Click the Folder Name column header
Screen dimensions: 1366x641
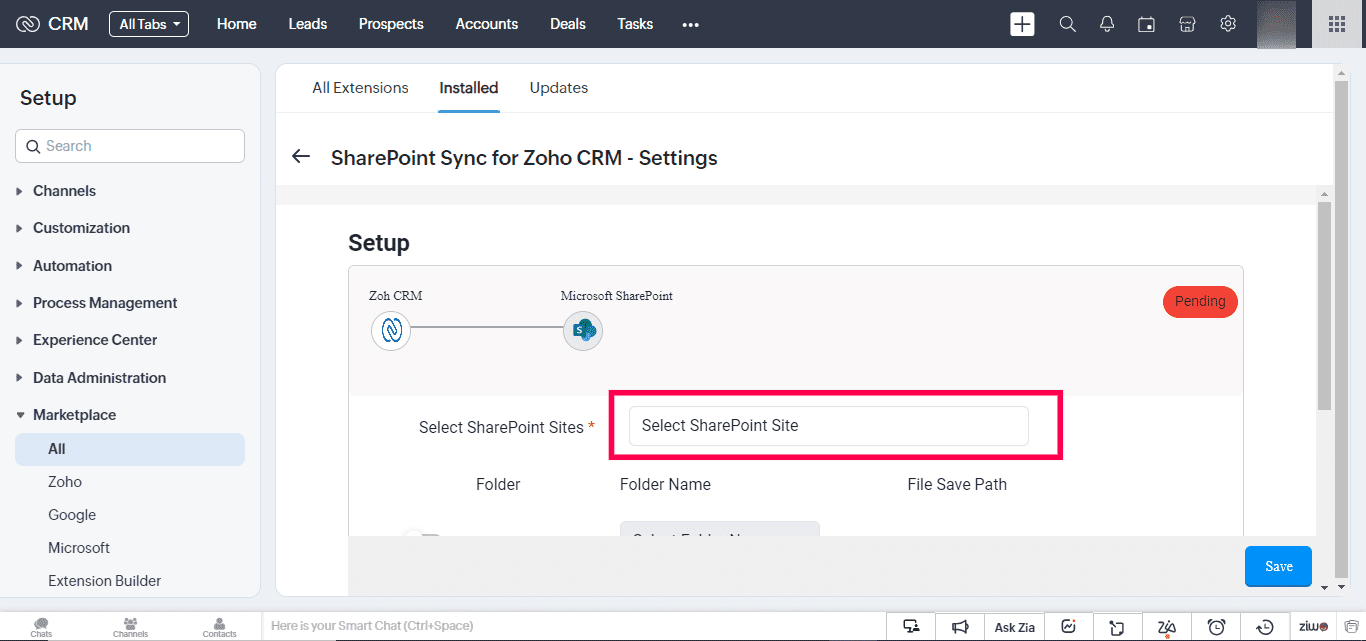[x=665, y=484]
